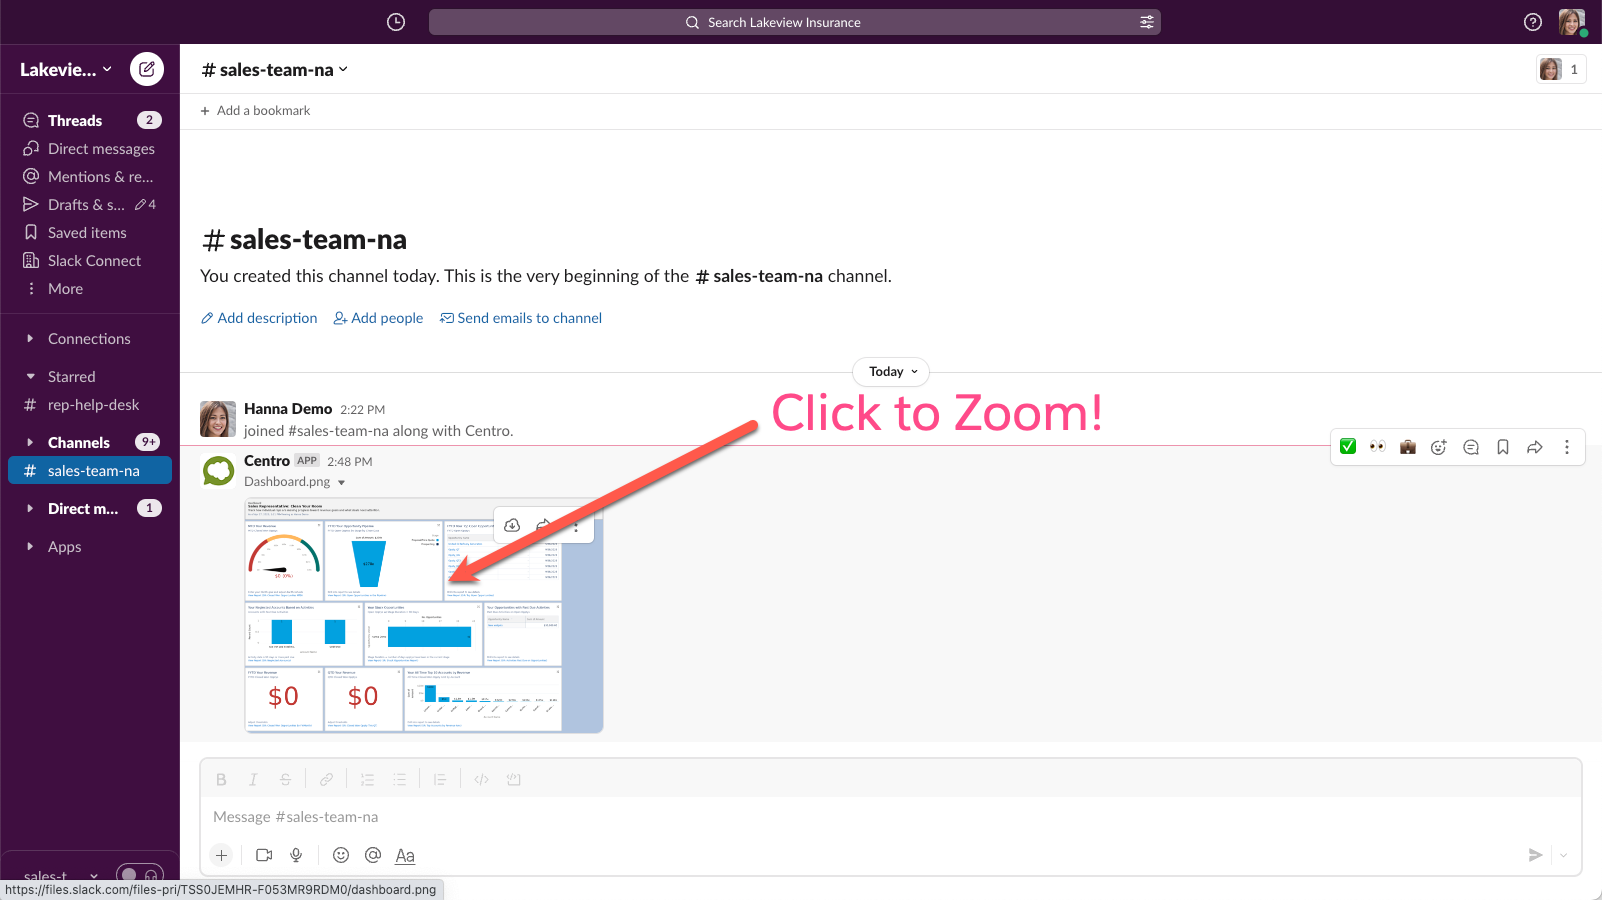The image size is (1602, 900).
Task: Collapse the Starred section
Action: [x=30, y=377]
